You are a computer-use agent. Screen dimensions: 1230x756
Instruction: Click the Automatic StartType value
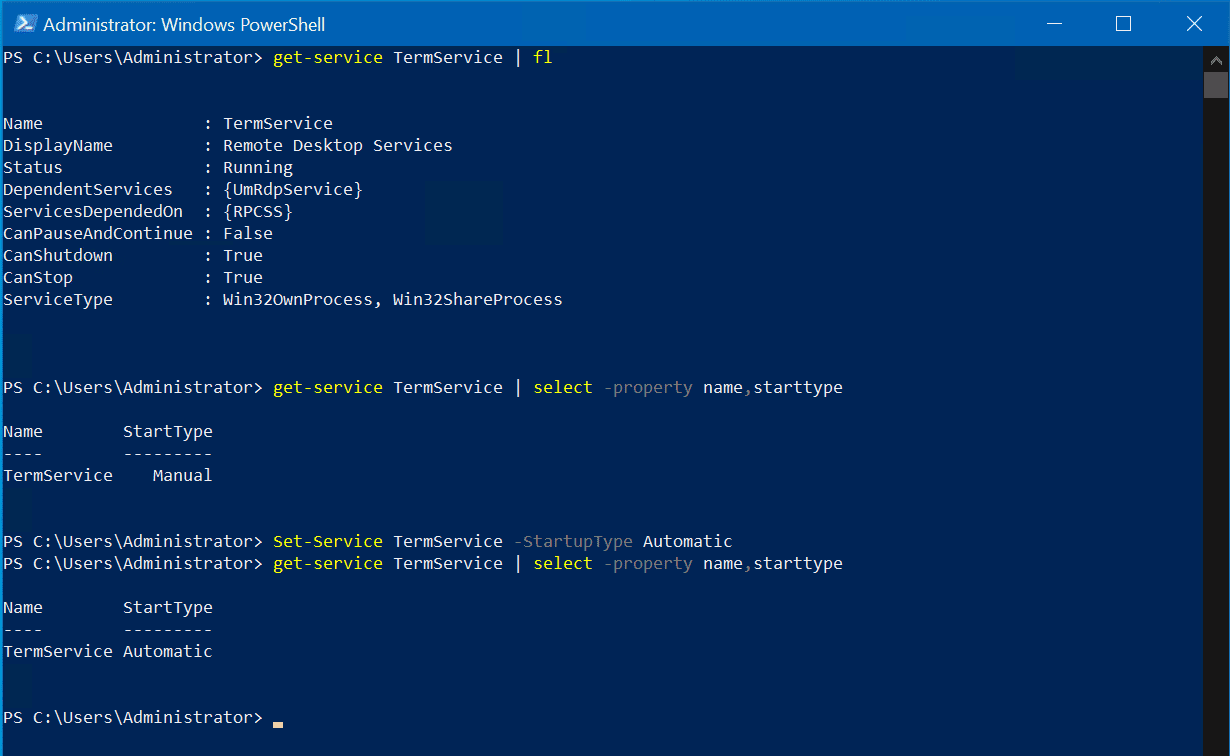click(x=166, y=651)
